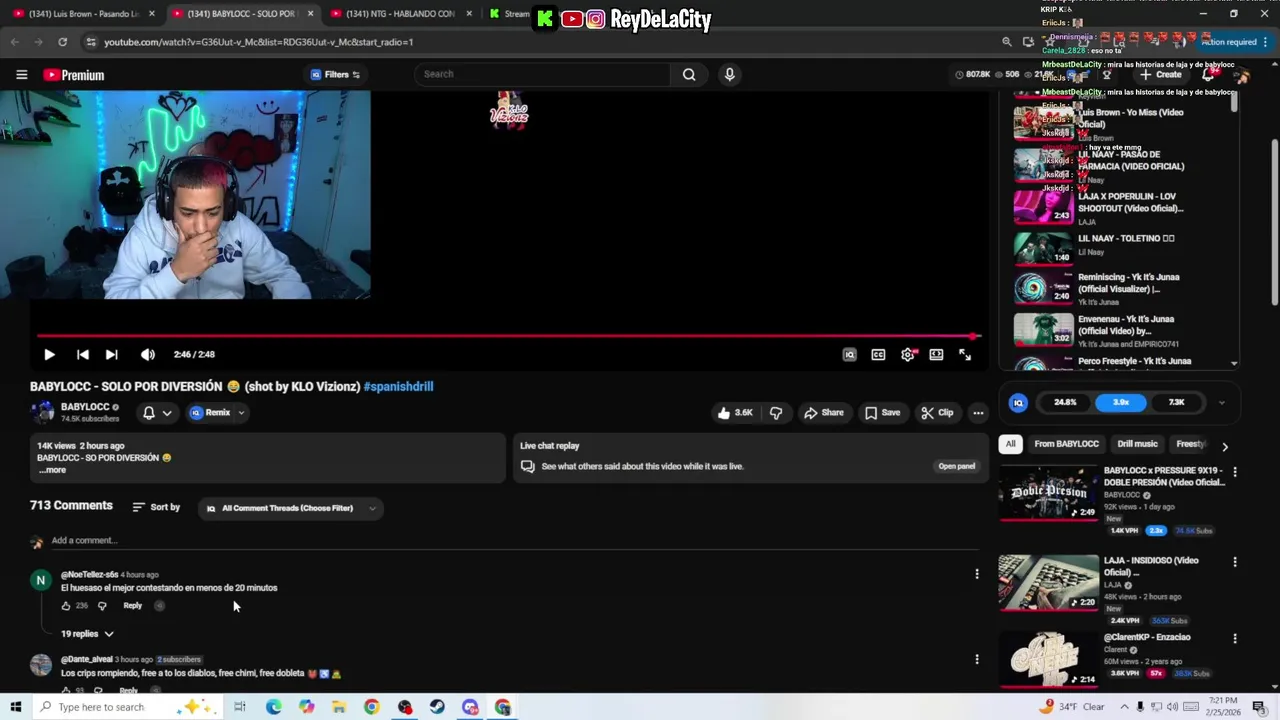Open the Filters dropdown in header
This screenshot has height=720, width=1280.
[335, 74]
